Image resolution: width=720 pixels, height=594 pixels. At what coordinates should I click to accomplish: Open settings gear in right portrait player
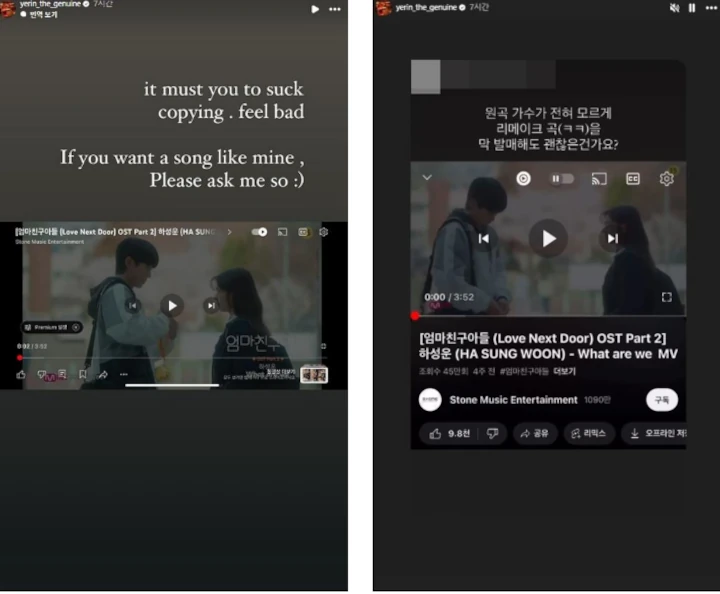666,178
